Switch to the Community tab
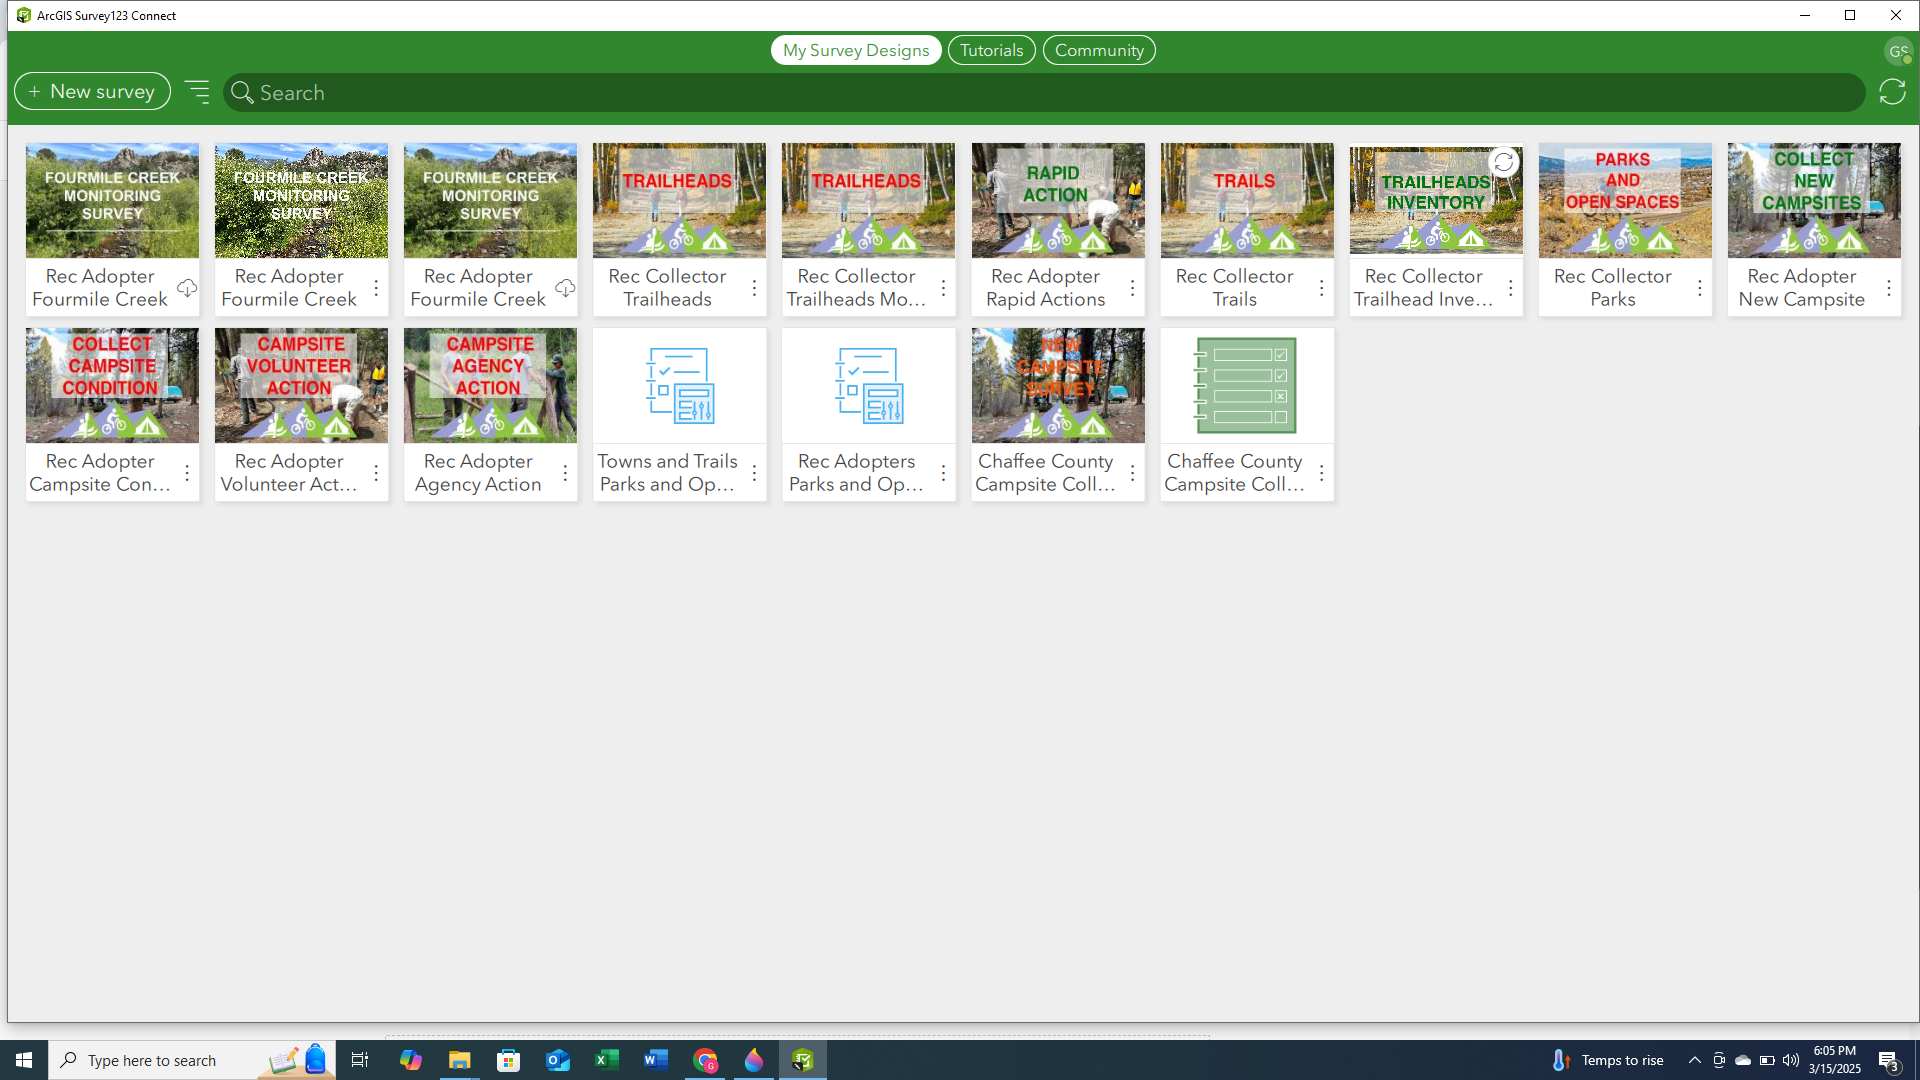This screenshot has height=1080, width=1920. [x=1099, y=50]
